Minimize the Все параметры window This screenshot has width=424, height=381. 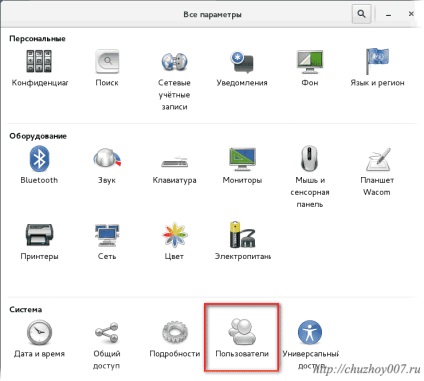pos(388,15)
